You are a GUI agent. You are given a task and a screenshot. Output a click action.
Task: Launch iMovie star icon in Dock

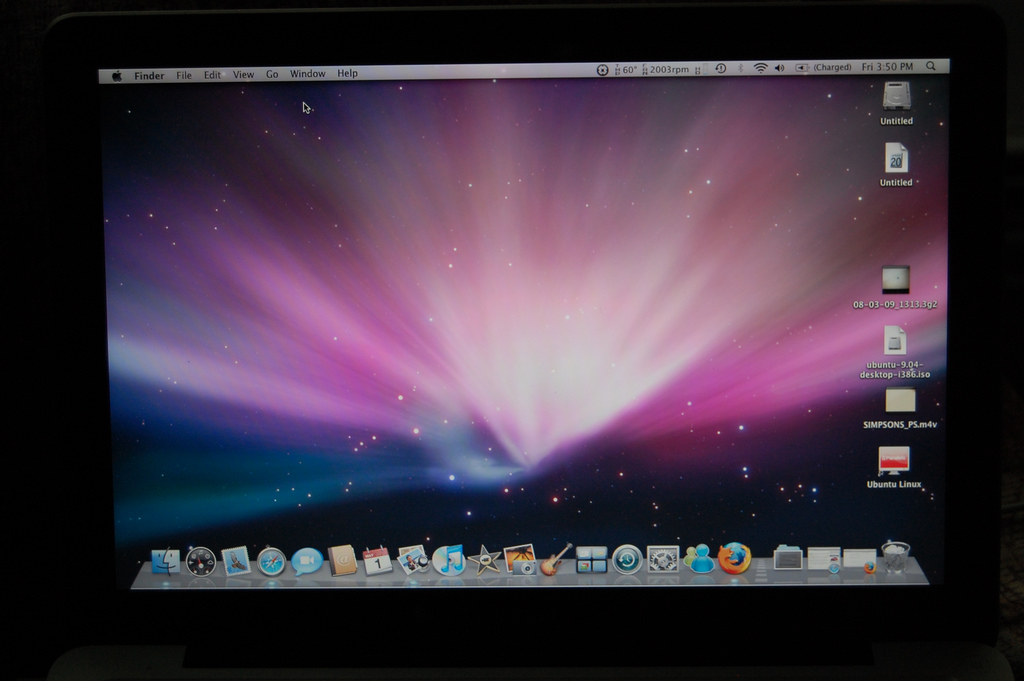tap(485, 560)
